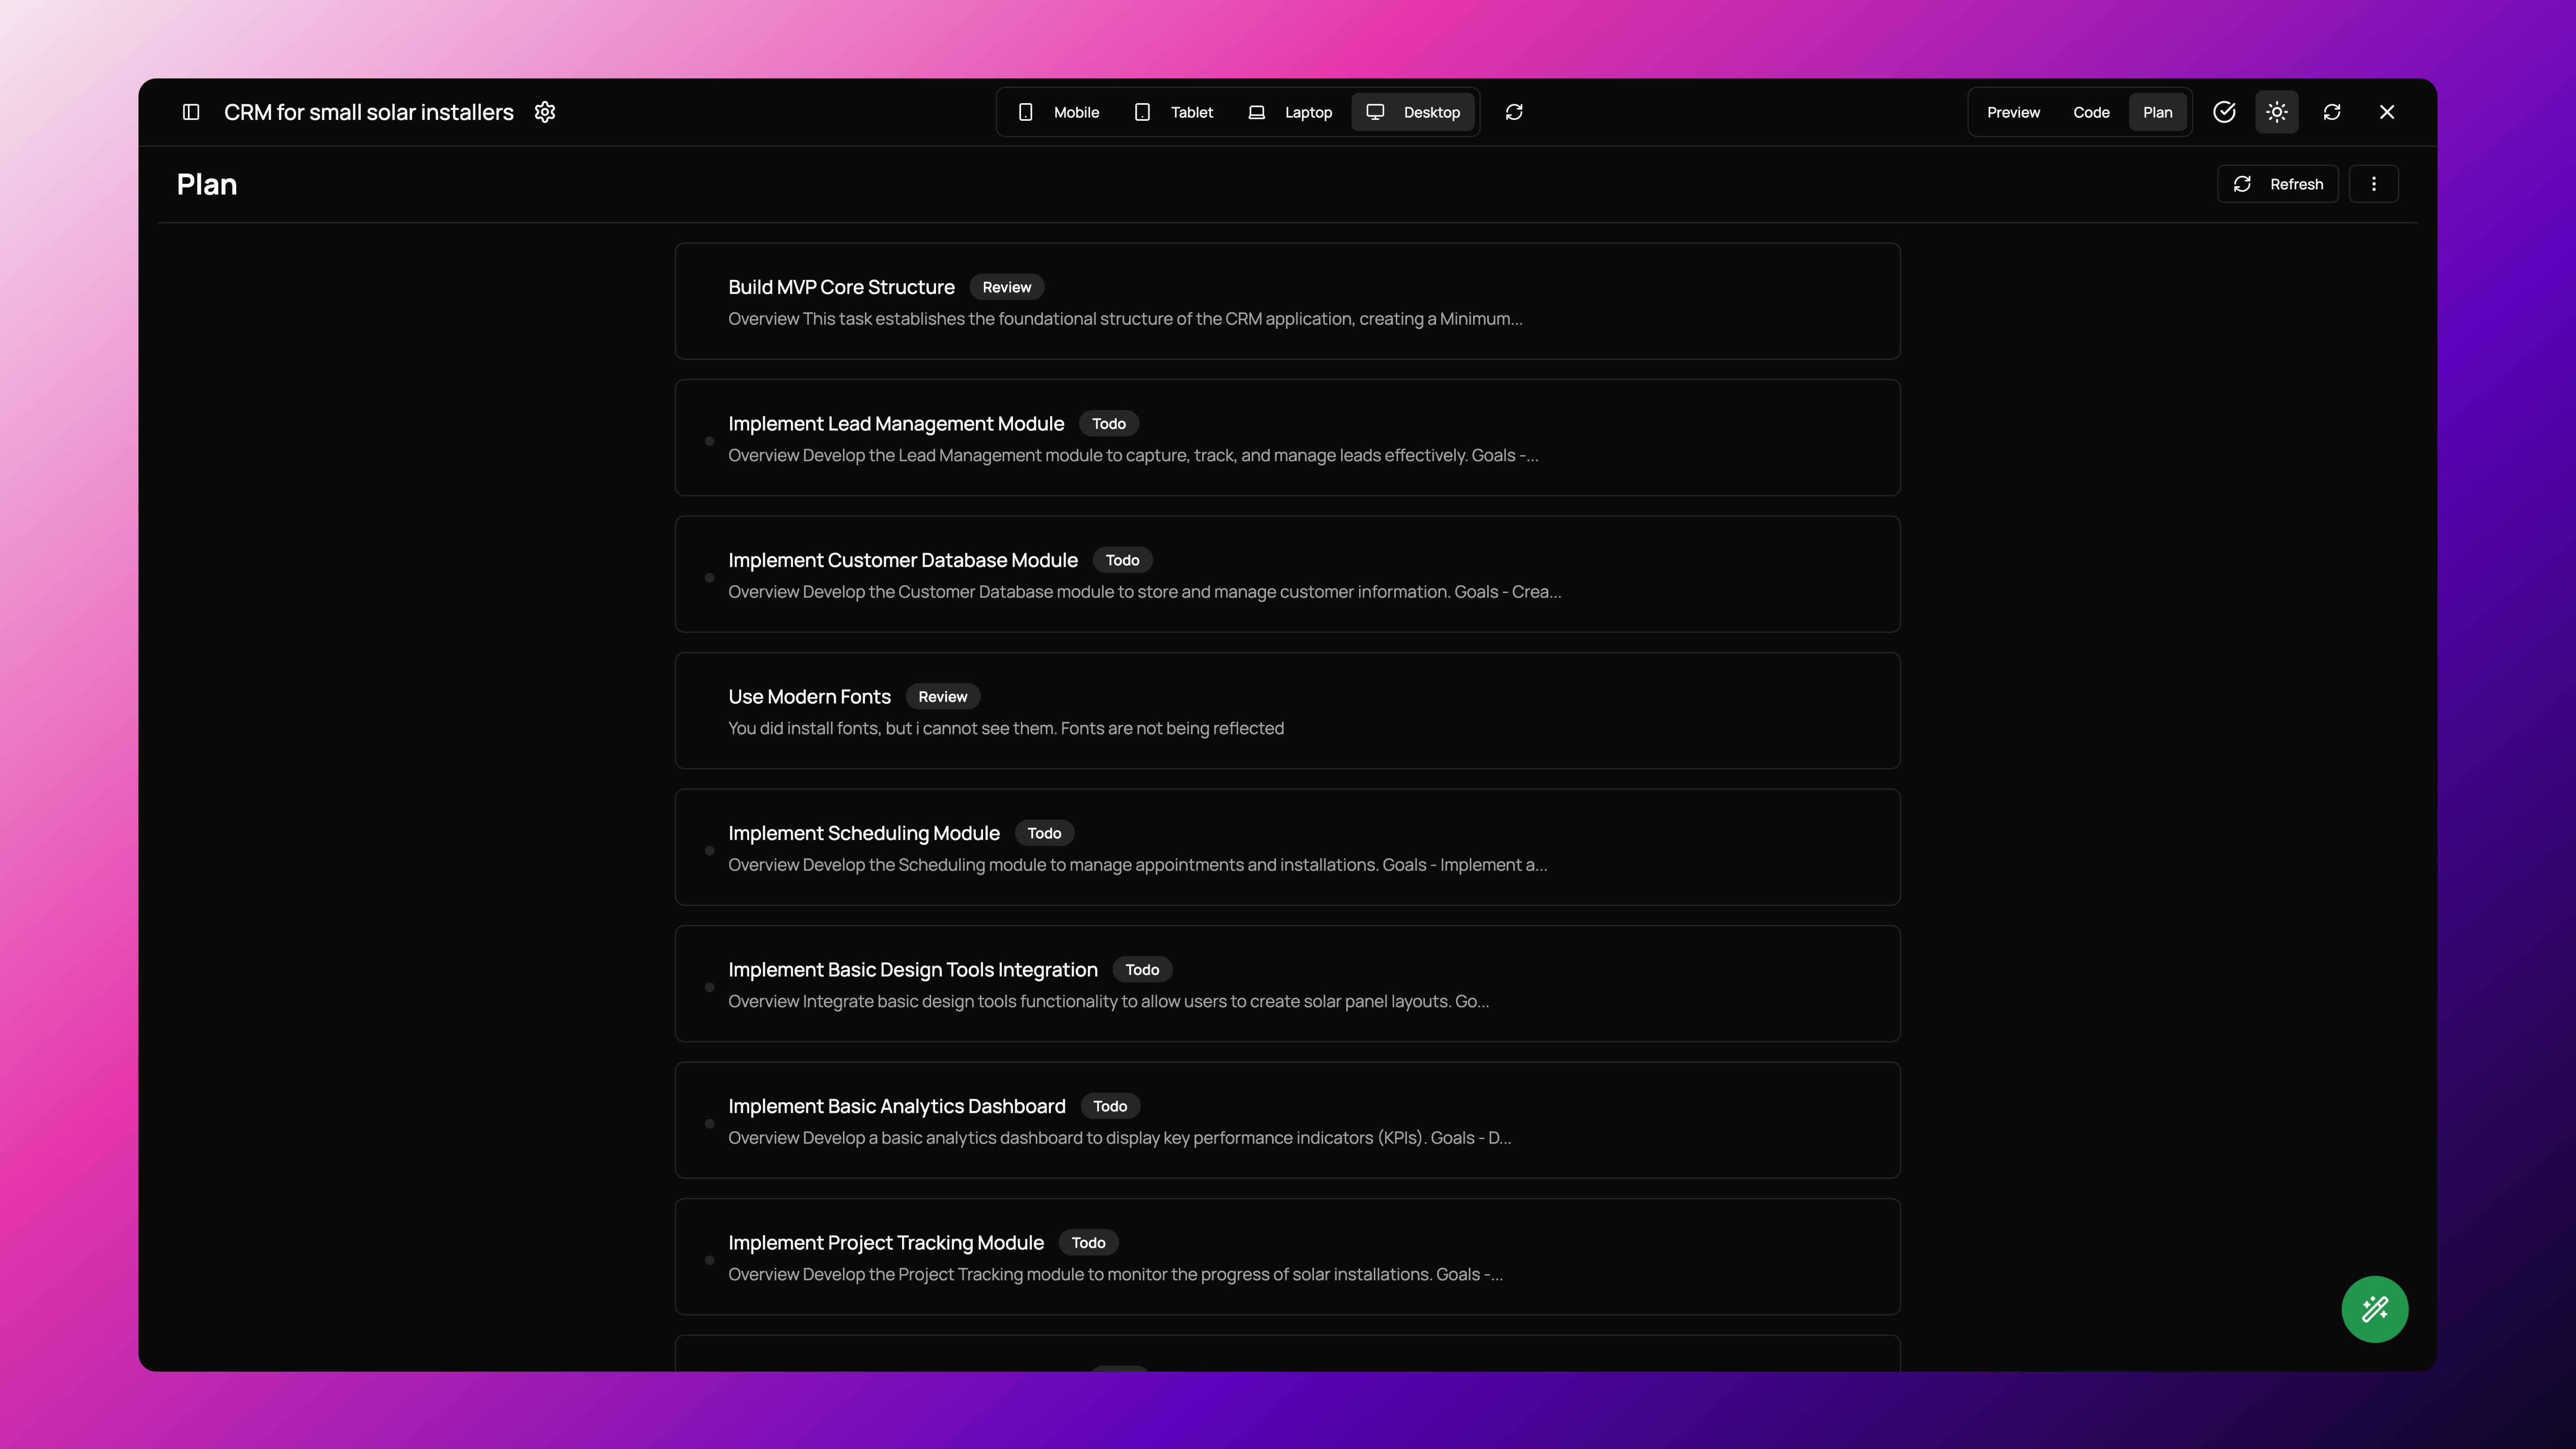Open project settings gear icon

pos(545,112)
